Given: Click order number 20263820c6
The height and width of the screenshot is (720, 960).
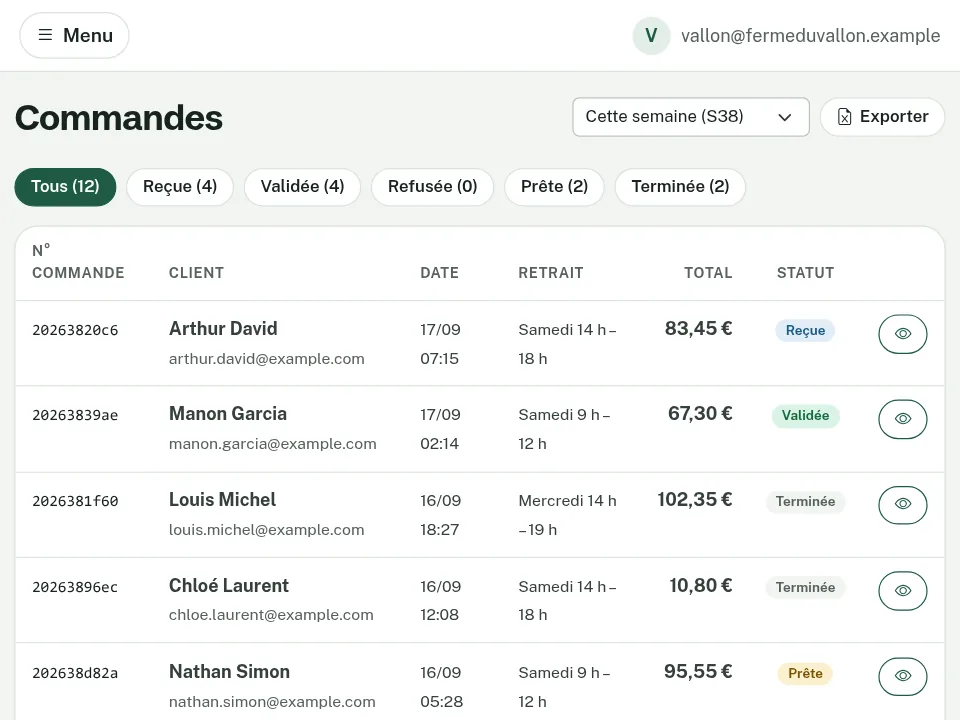Looking at the screenshot, I should 75,331.
